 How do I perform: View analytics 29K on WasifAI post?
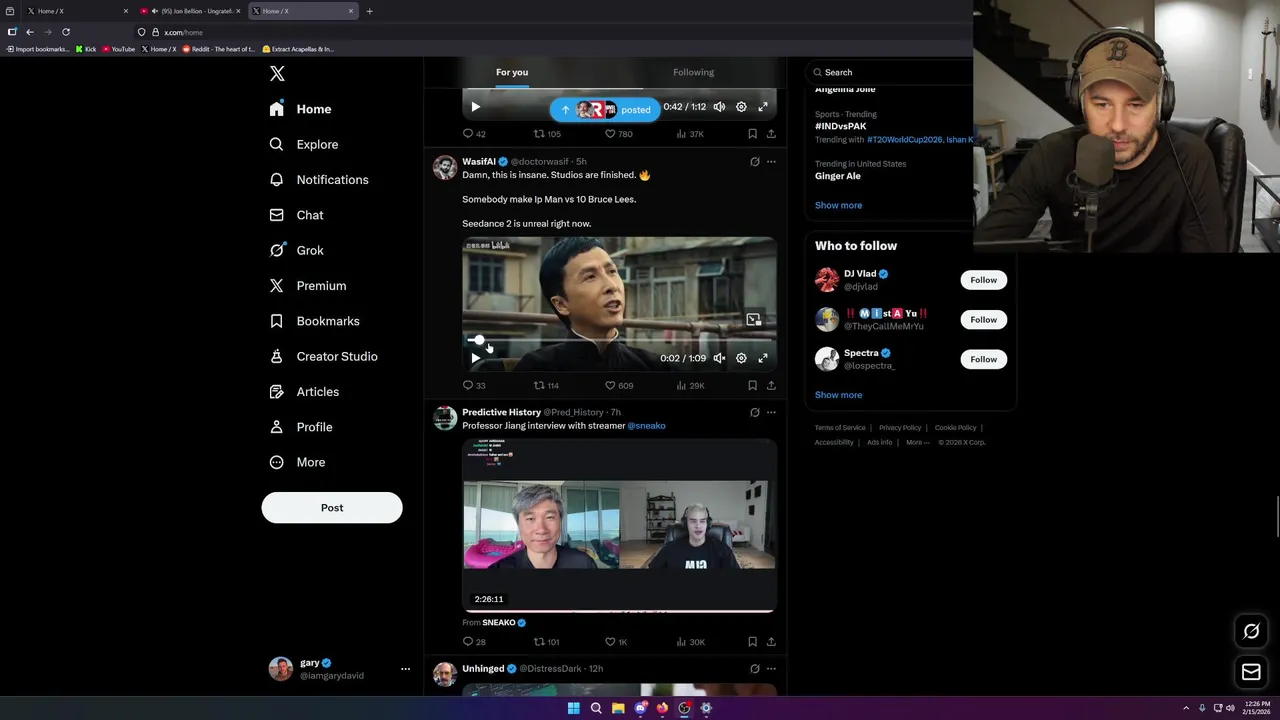pyautogui.click(x=690, y=385)
